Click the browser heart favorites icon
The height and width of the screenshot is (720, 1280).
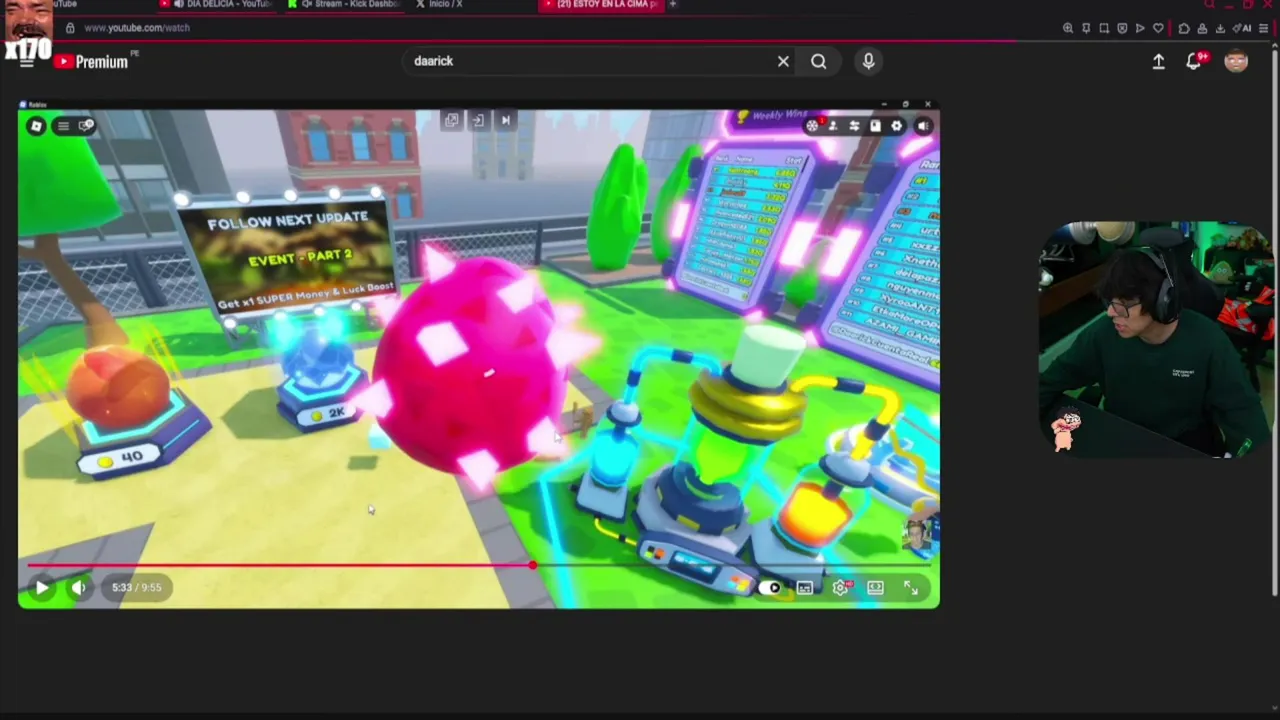click(1159, 28)
